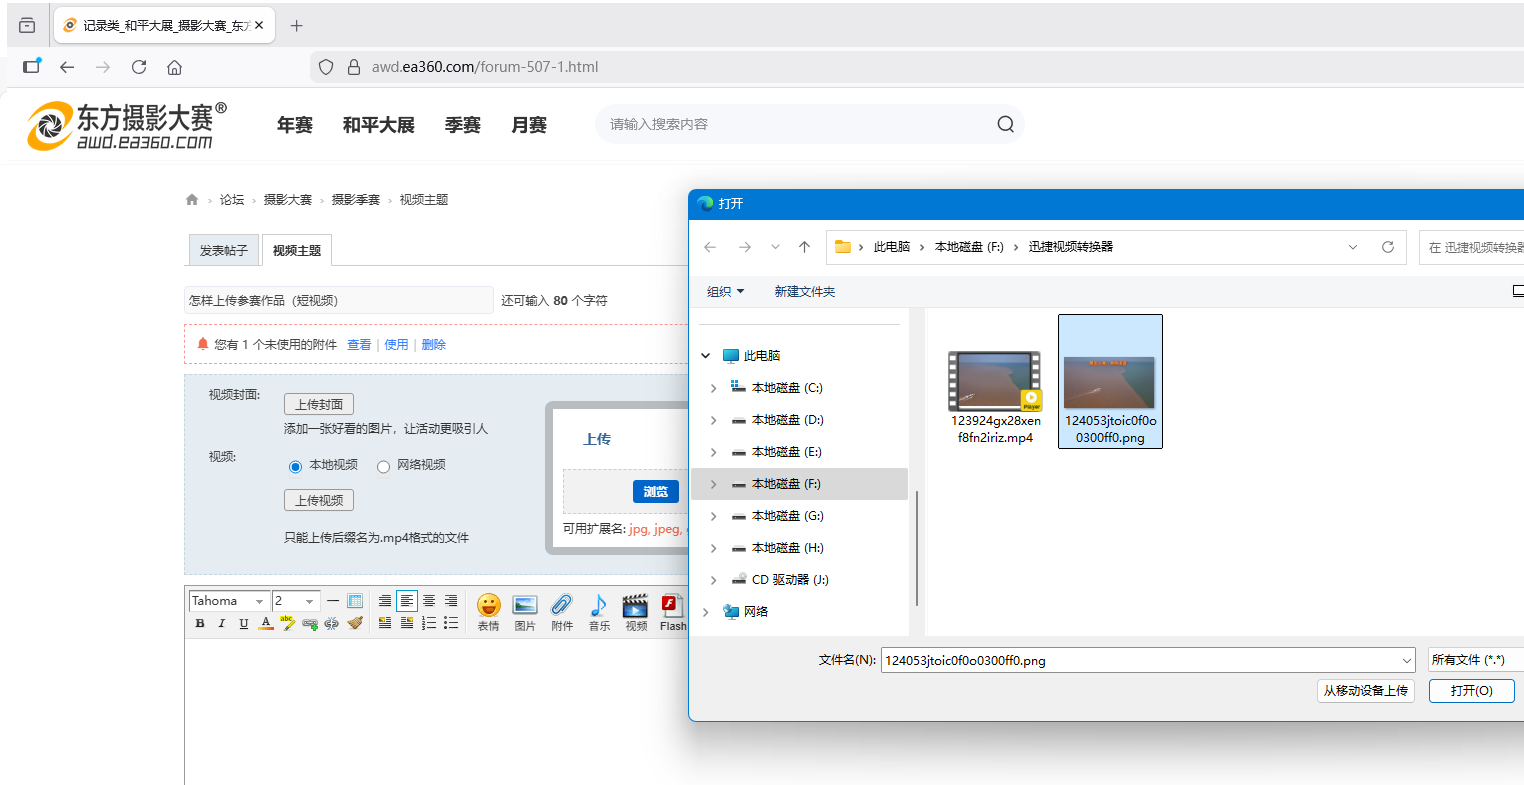Click the browser home icon

174,67
